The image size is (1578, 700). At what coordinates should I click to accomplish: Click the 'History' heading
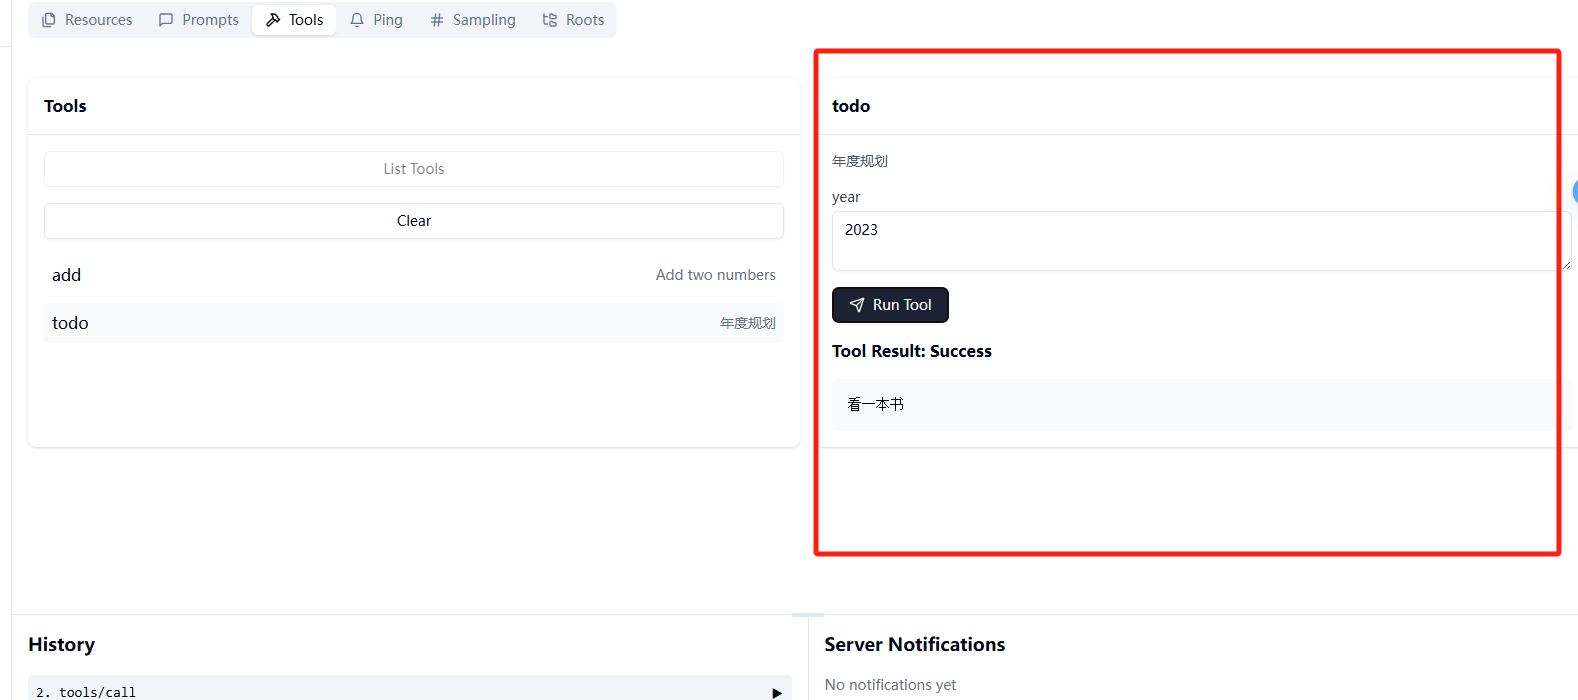point(62,645)
